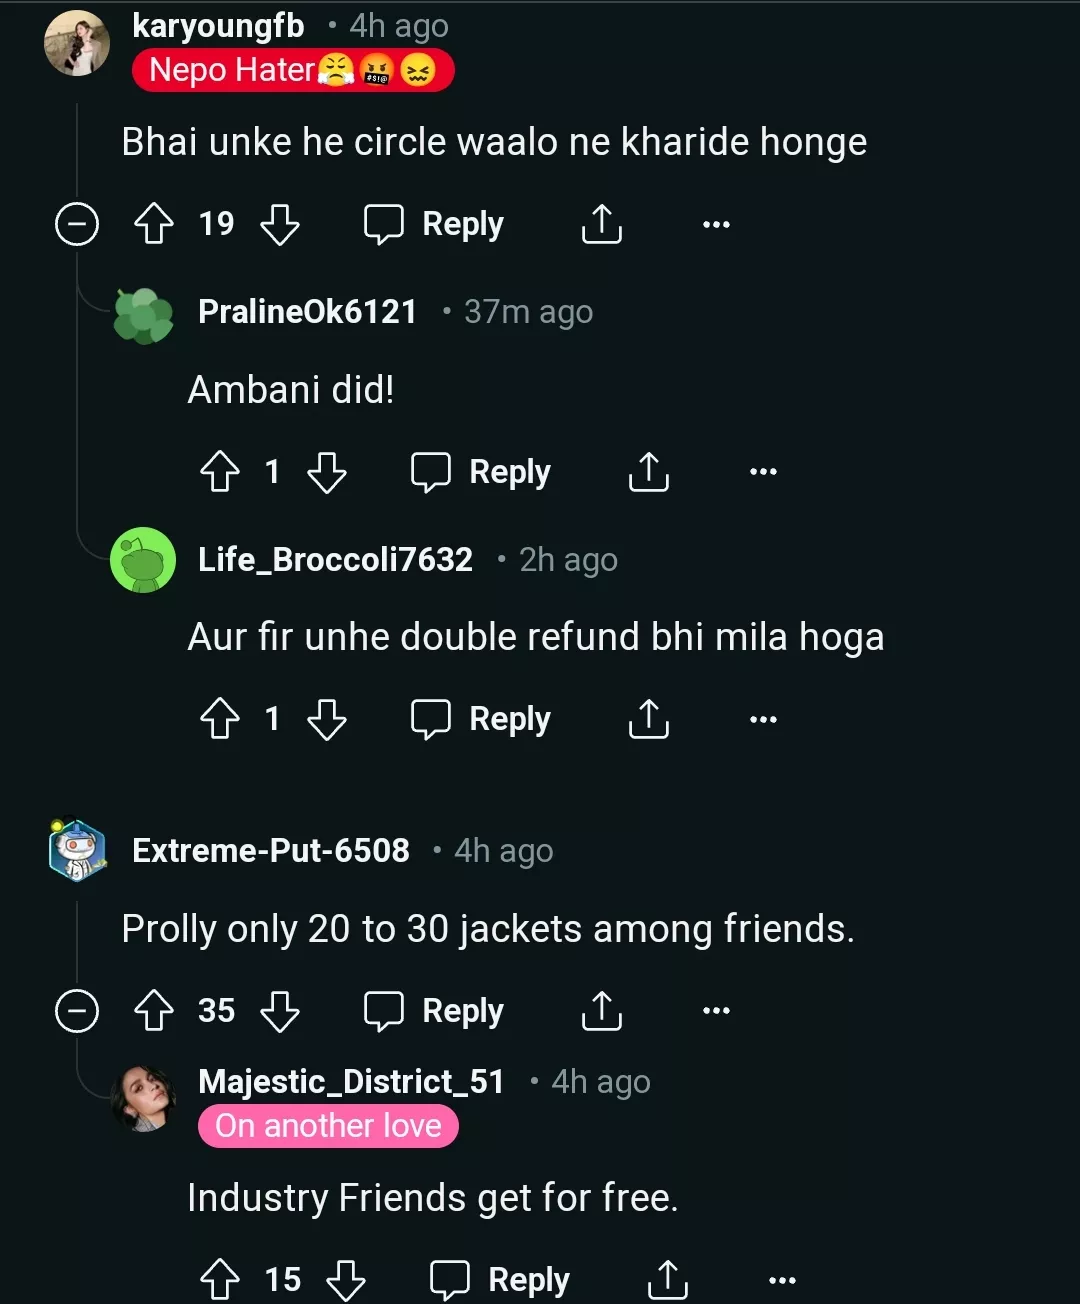This screenshot has height=1304, width=1080.
Task: Collapse Extreme-Put-6508's comment thread
Action: 77,1011
